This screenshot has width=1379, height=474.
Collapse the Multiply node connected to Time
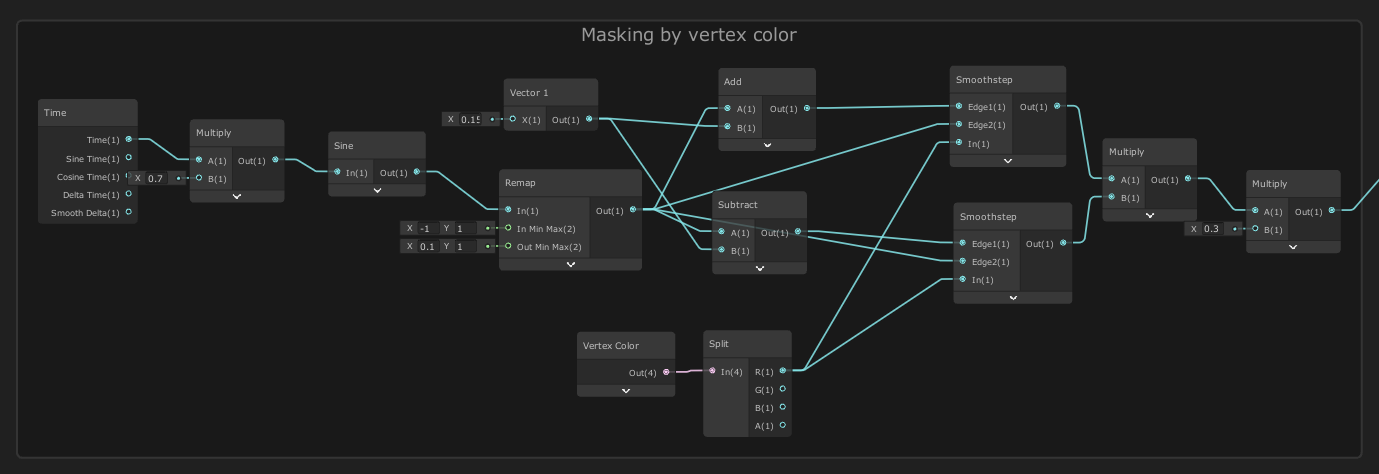pos(237,196)
